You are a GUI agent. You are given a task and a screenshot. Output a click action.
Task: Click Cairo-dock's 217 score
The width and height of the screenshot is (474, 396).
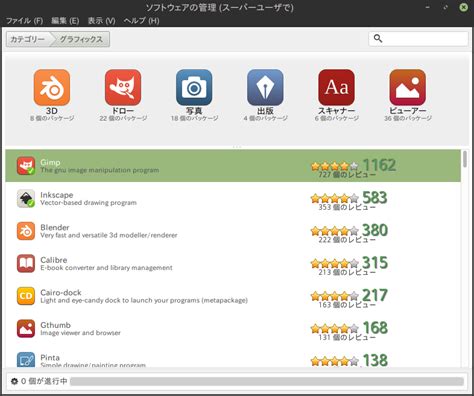(375, 295)
